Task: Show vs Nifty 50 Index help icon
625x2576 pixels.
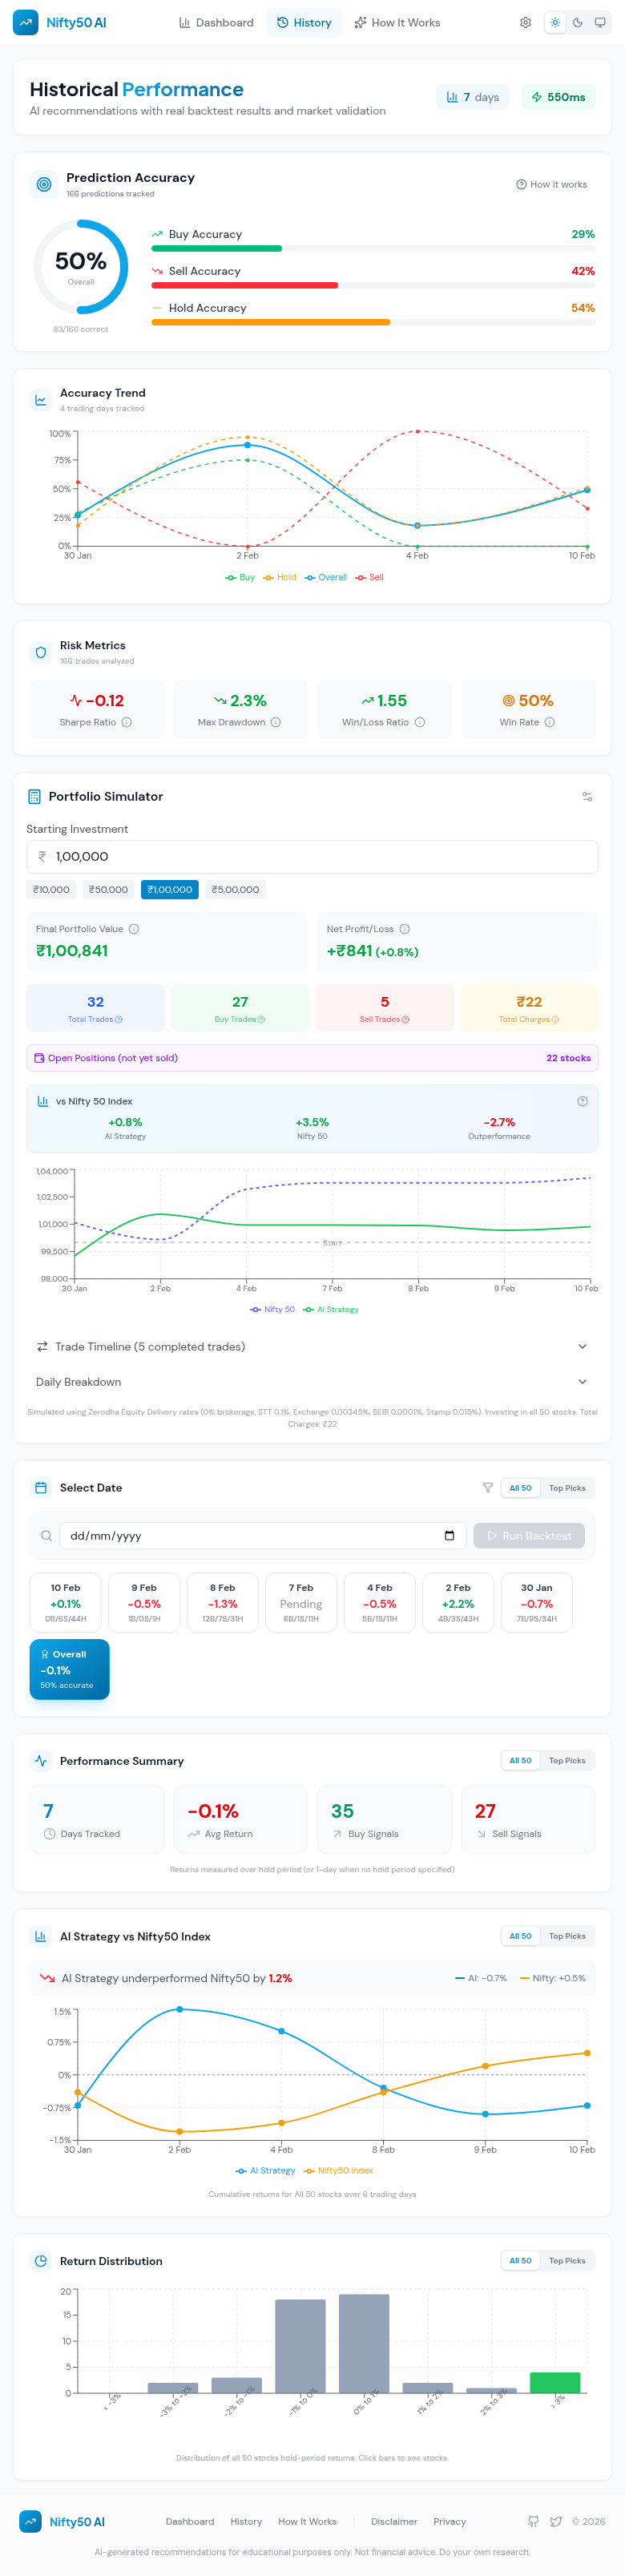Action: (x=582, y=1101)
